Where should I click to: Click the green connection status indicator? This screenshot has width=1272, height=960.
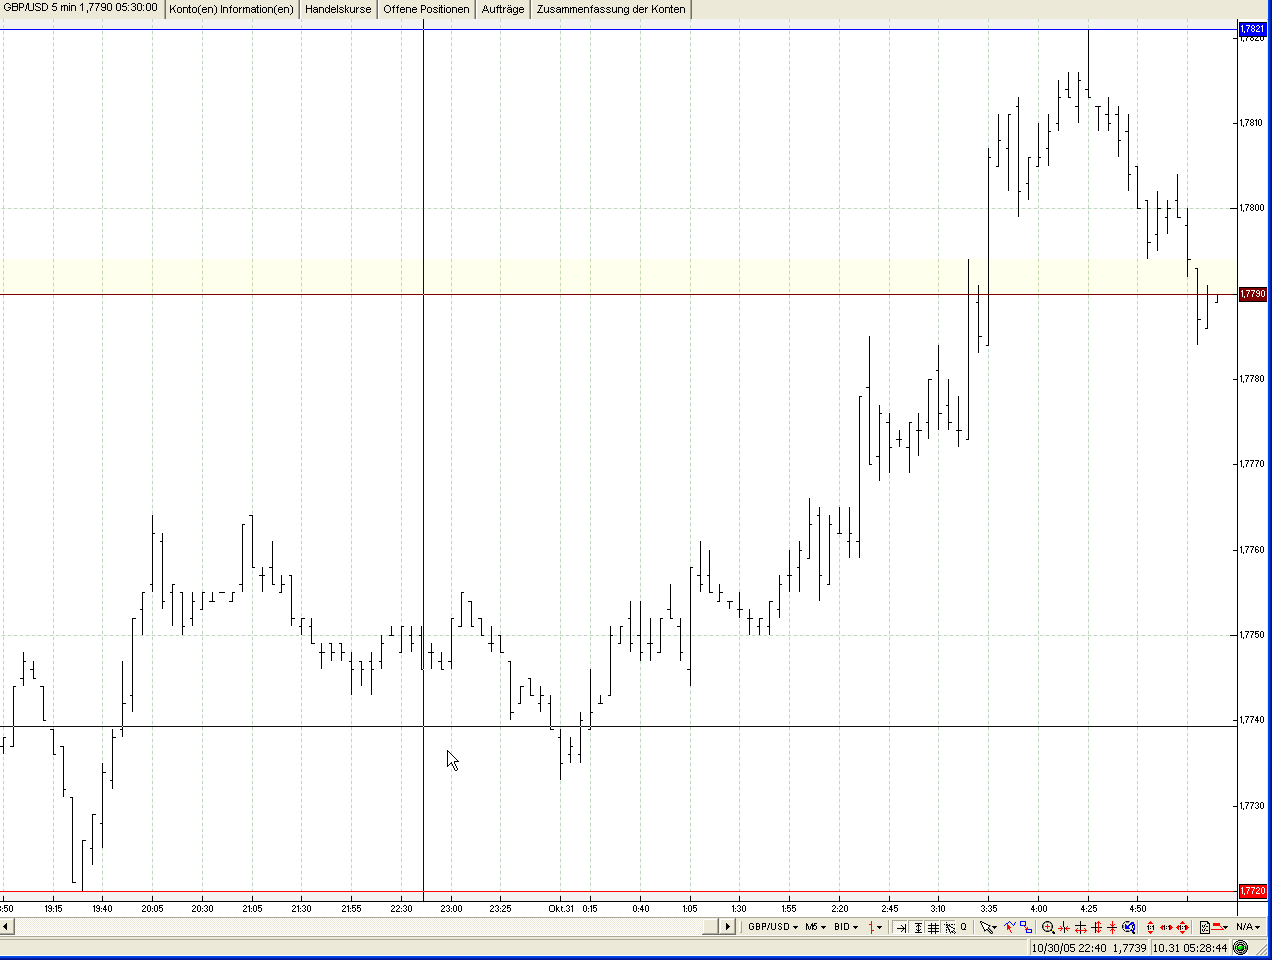point(1241,947)
